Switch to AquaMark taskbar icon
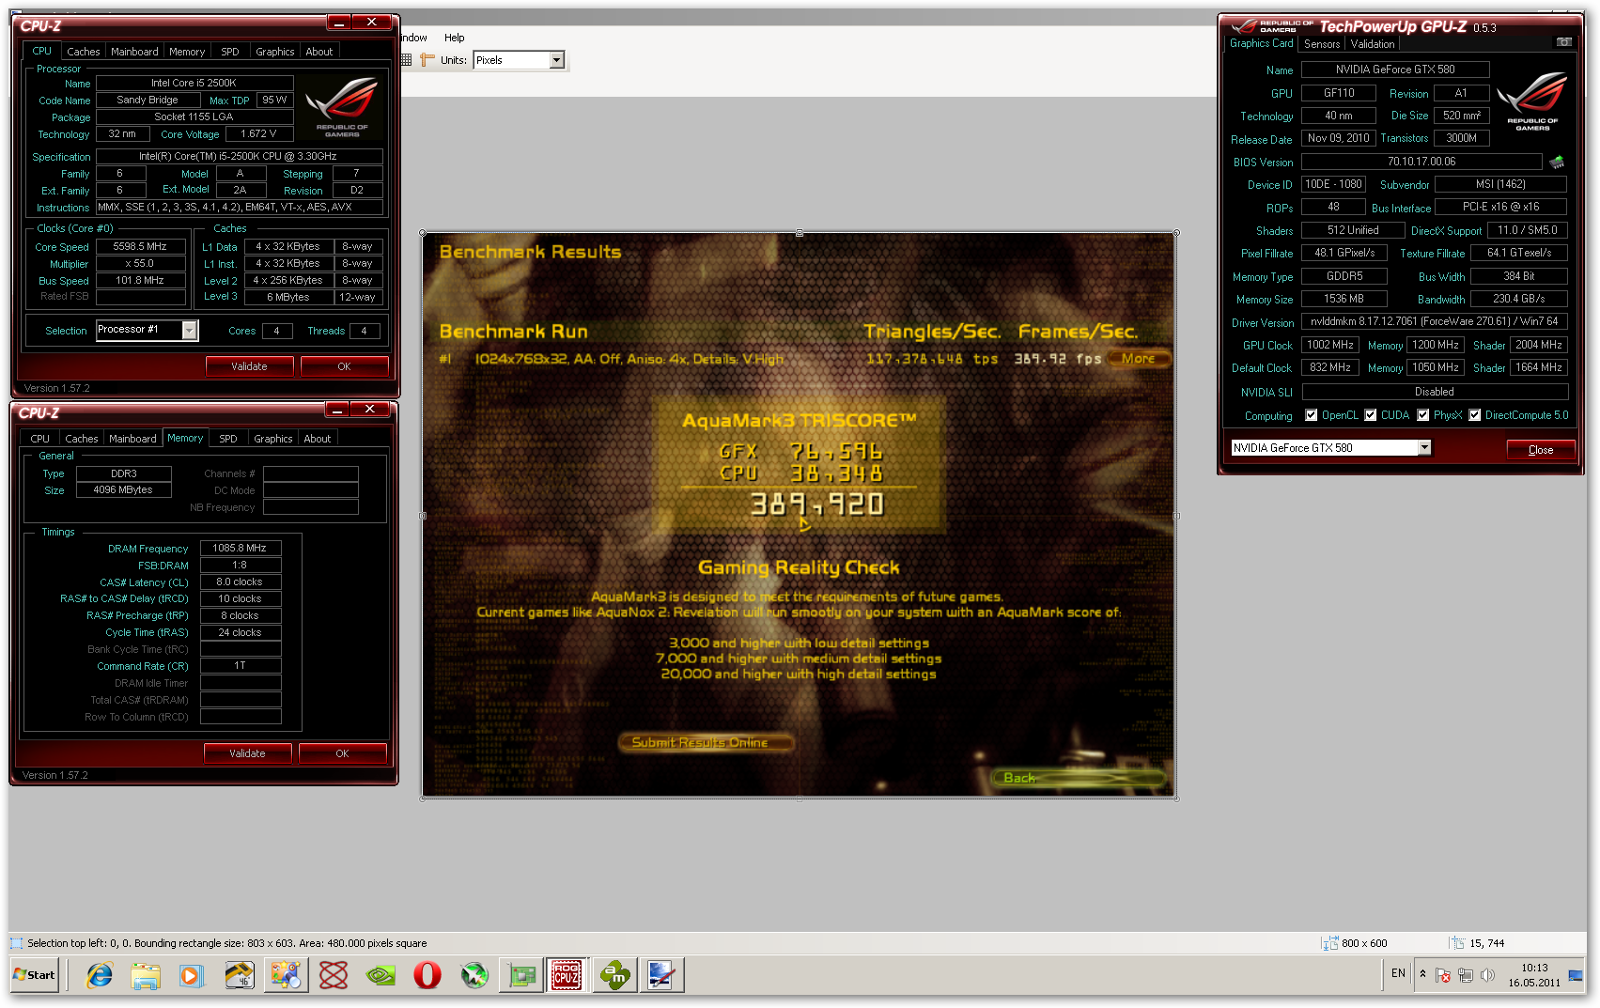The width and height of the screenshot is (1600, 1008). coord(615,975)
